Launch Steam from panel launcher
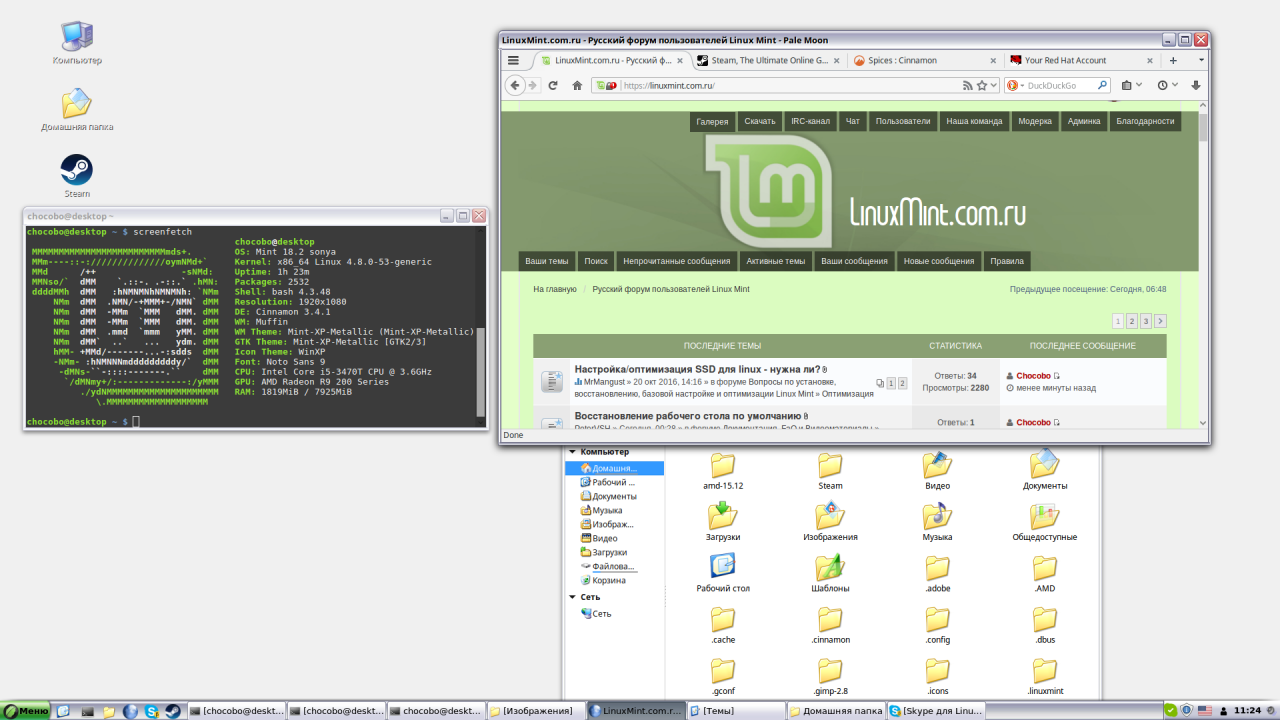 (x=173, y=711)
